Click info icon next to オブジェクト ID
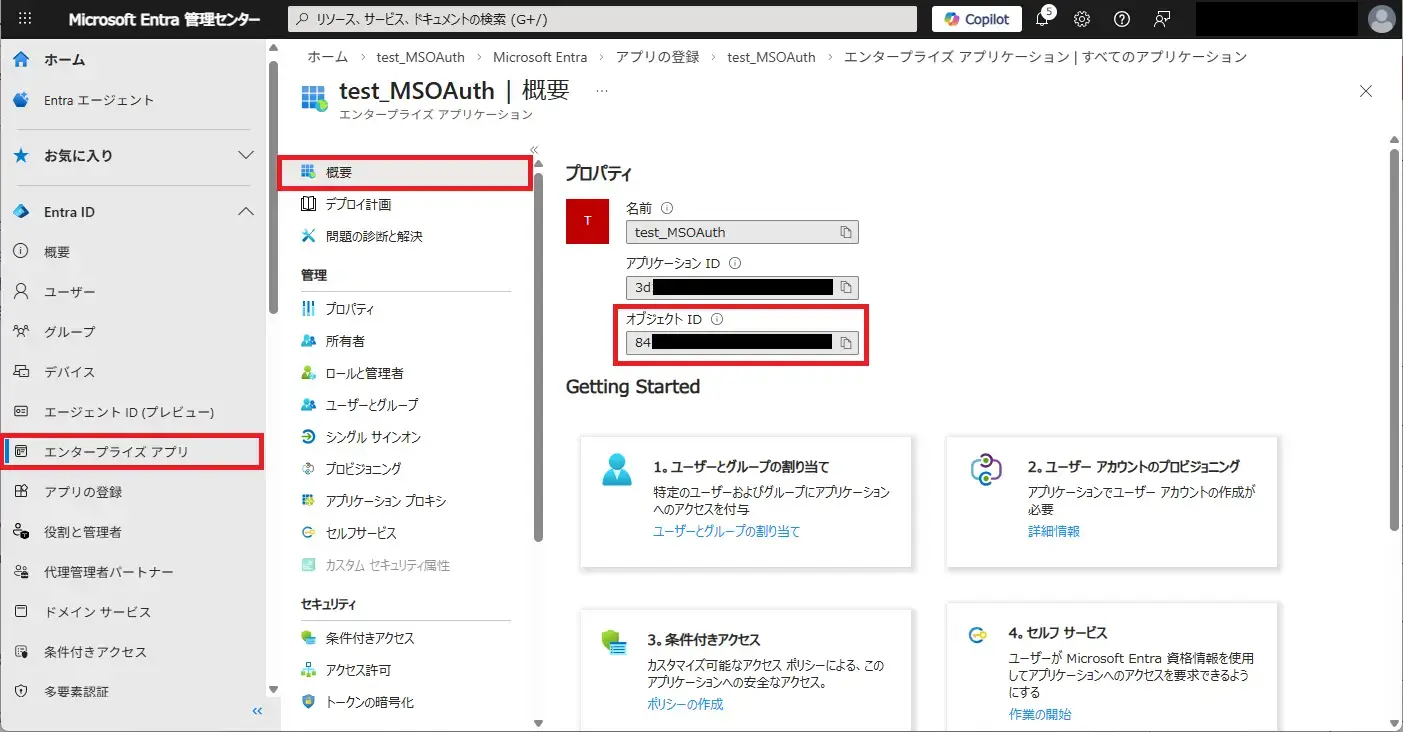The image size is (1403, 732). (x=716, y=320)
